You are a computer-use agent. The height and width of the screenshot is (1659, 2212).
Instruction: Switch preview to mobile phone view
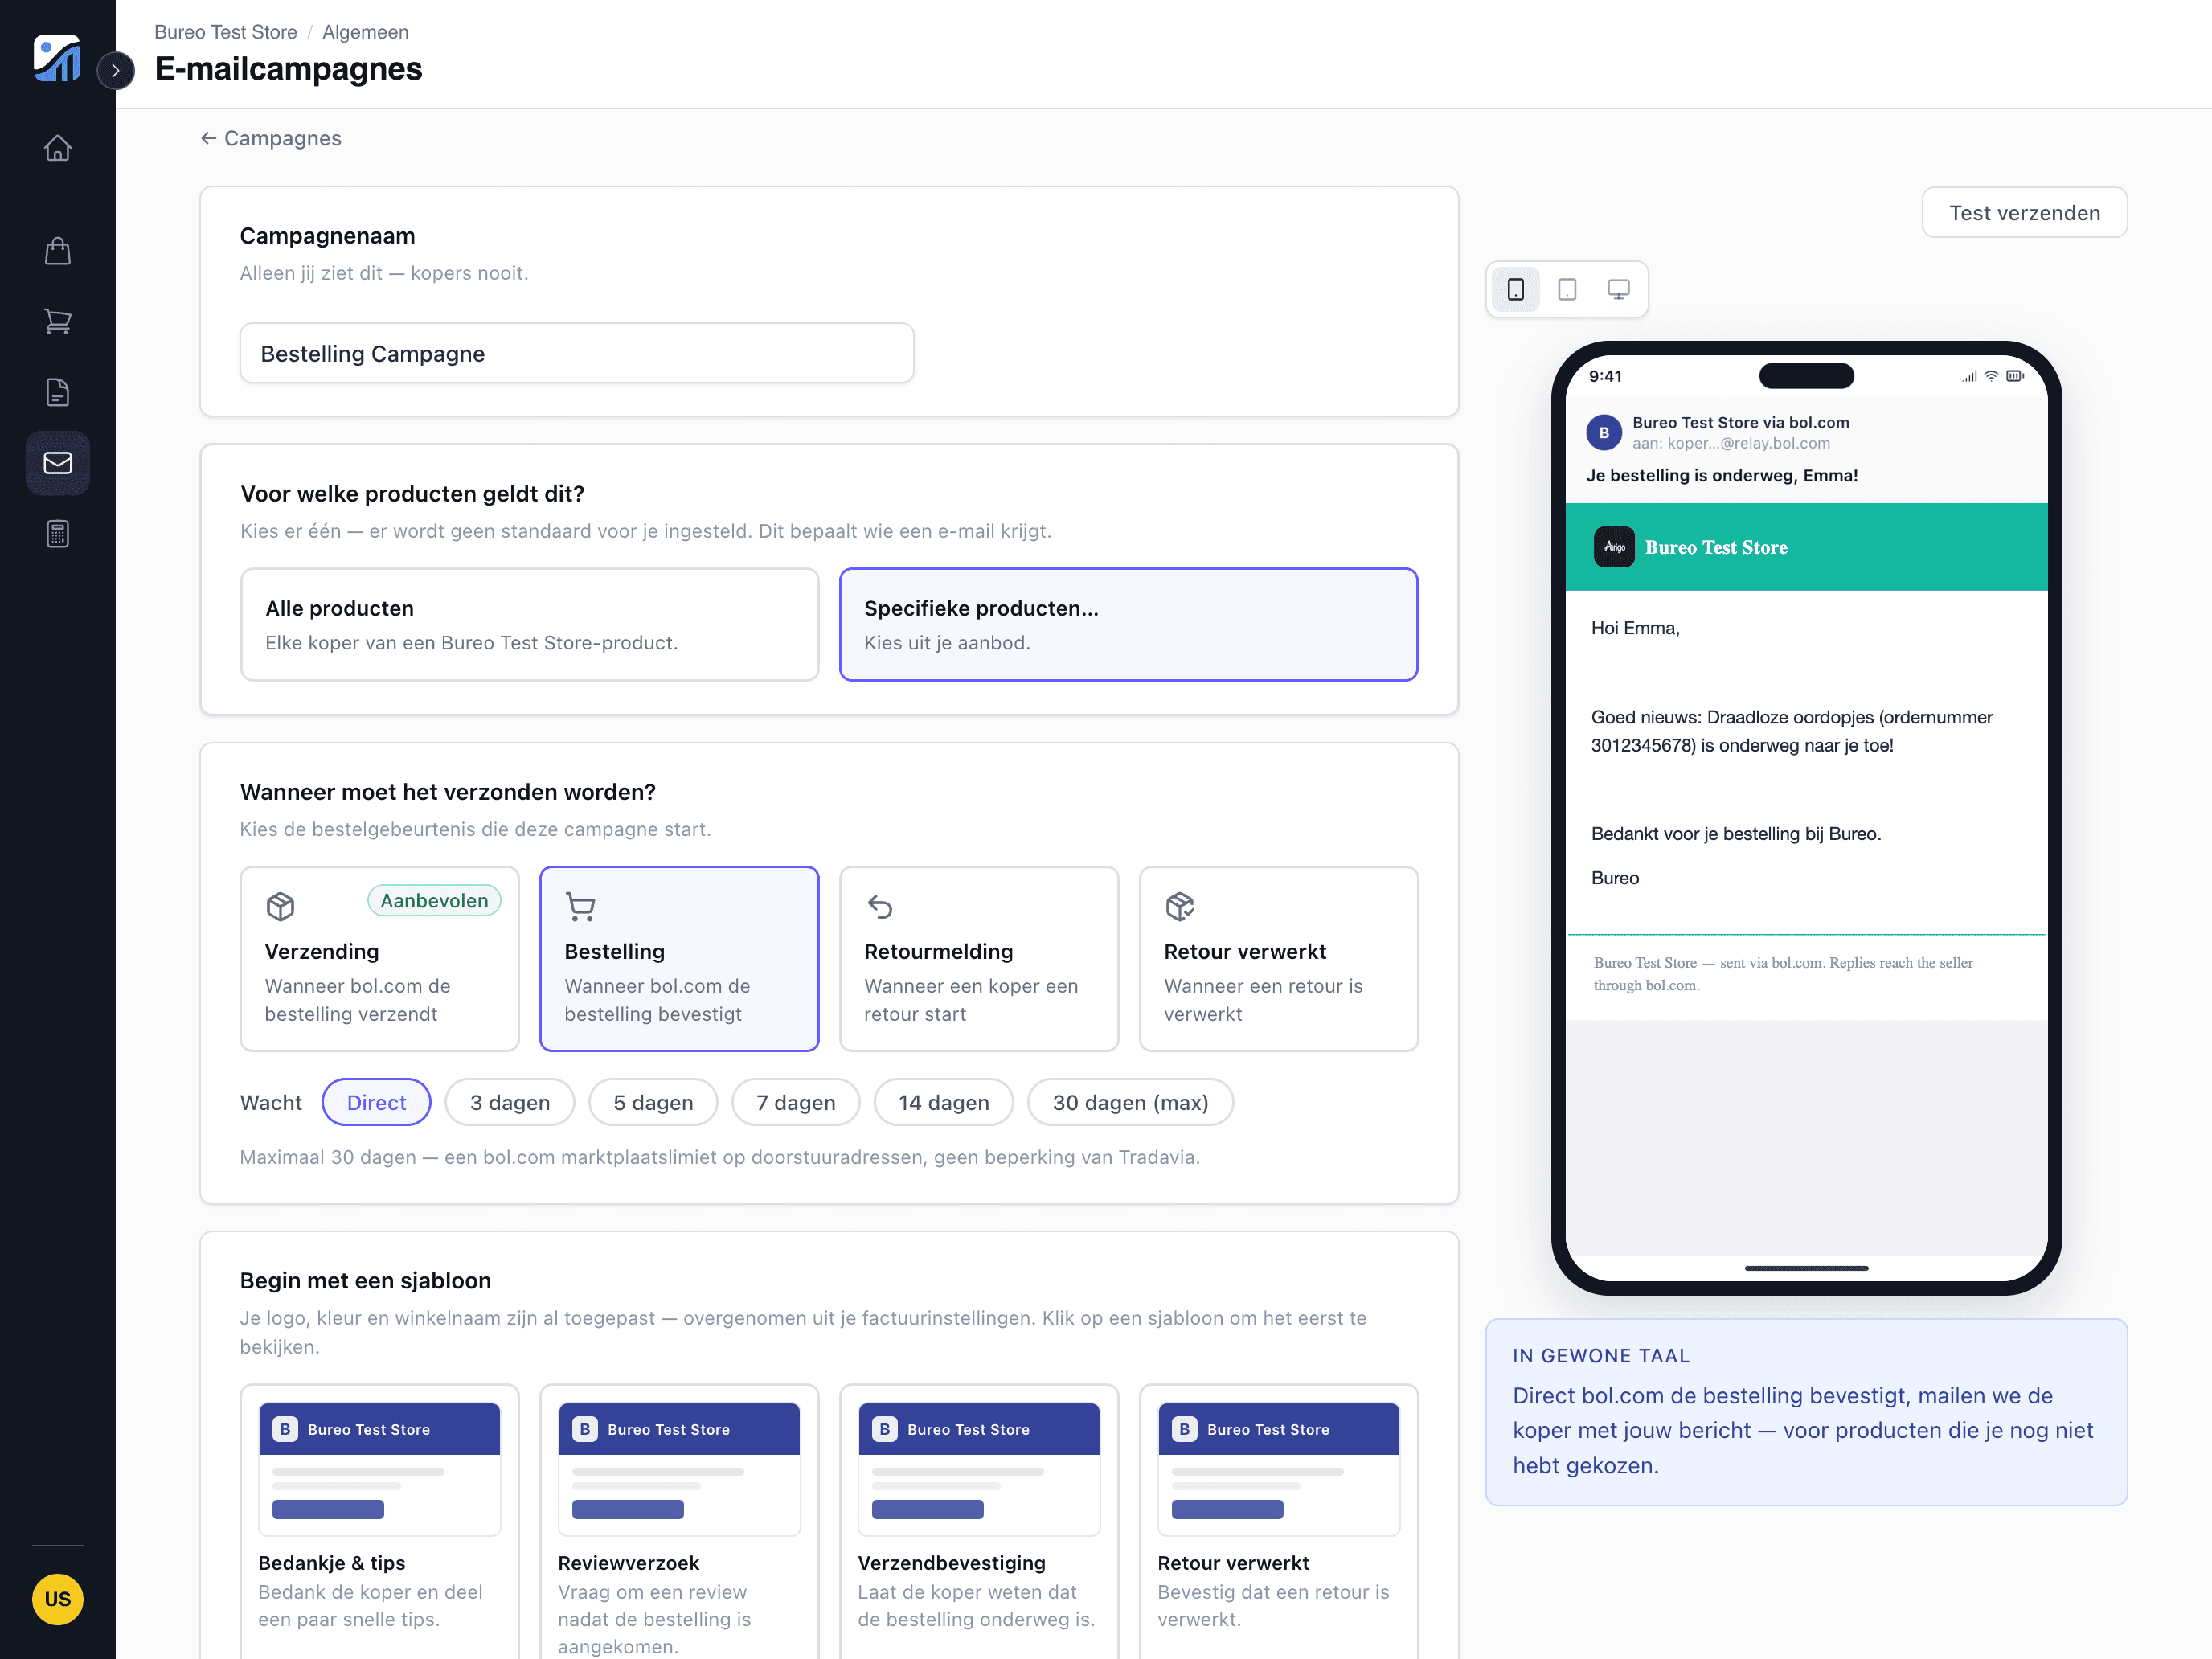point(1516,289)
